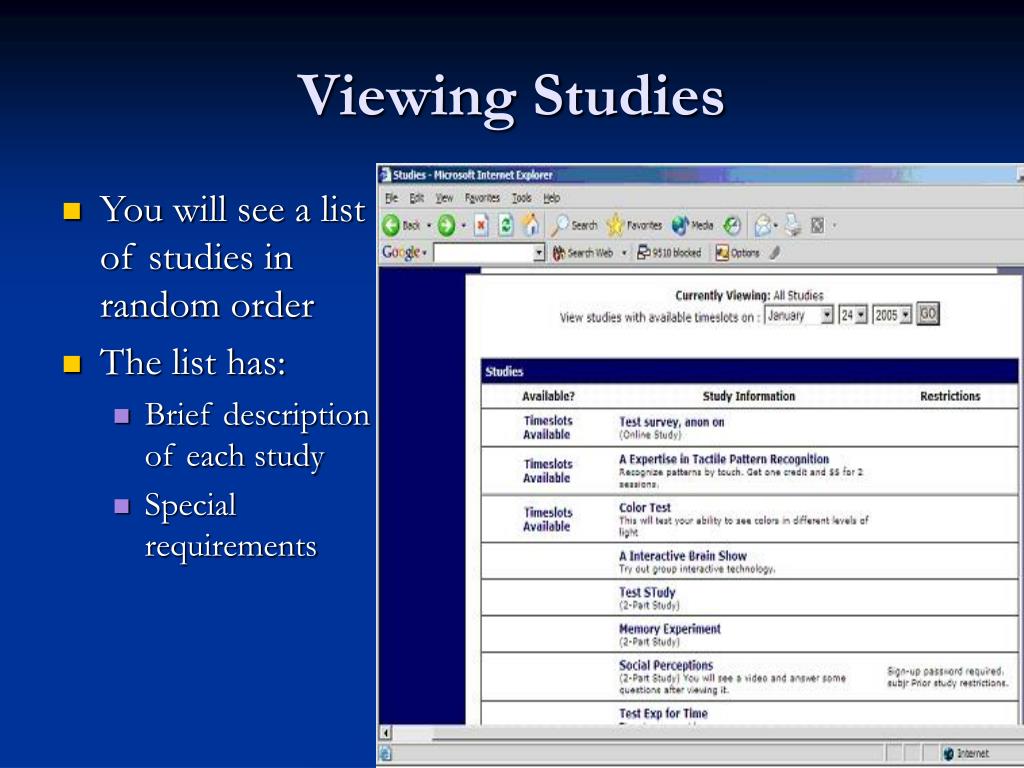Click inside the Google toolbar search field
This screenshot has height=768, width=1024.
click(x=484, y=253)
